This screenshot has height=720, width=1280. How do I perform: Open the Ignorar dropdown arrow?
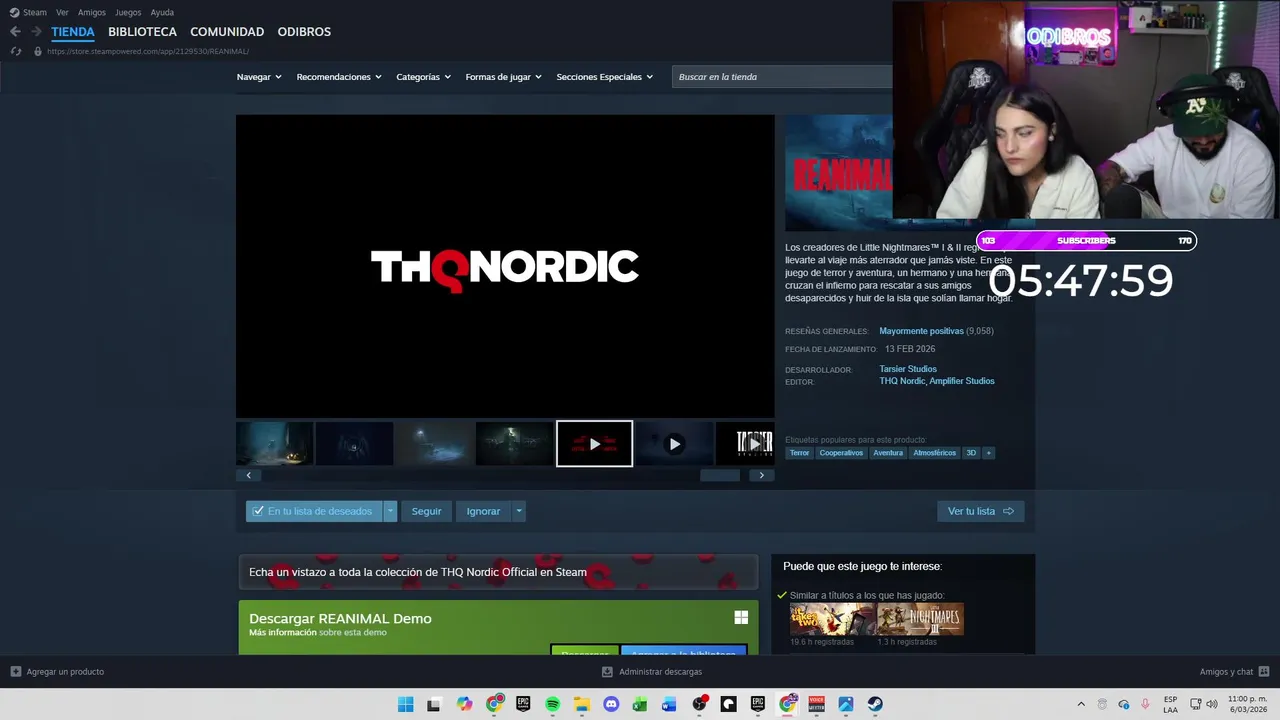(518, 511)
